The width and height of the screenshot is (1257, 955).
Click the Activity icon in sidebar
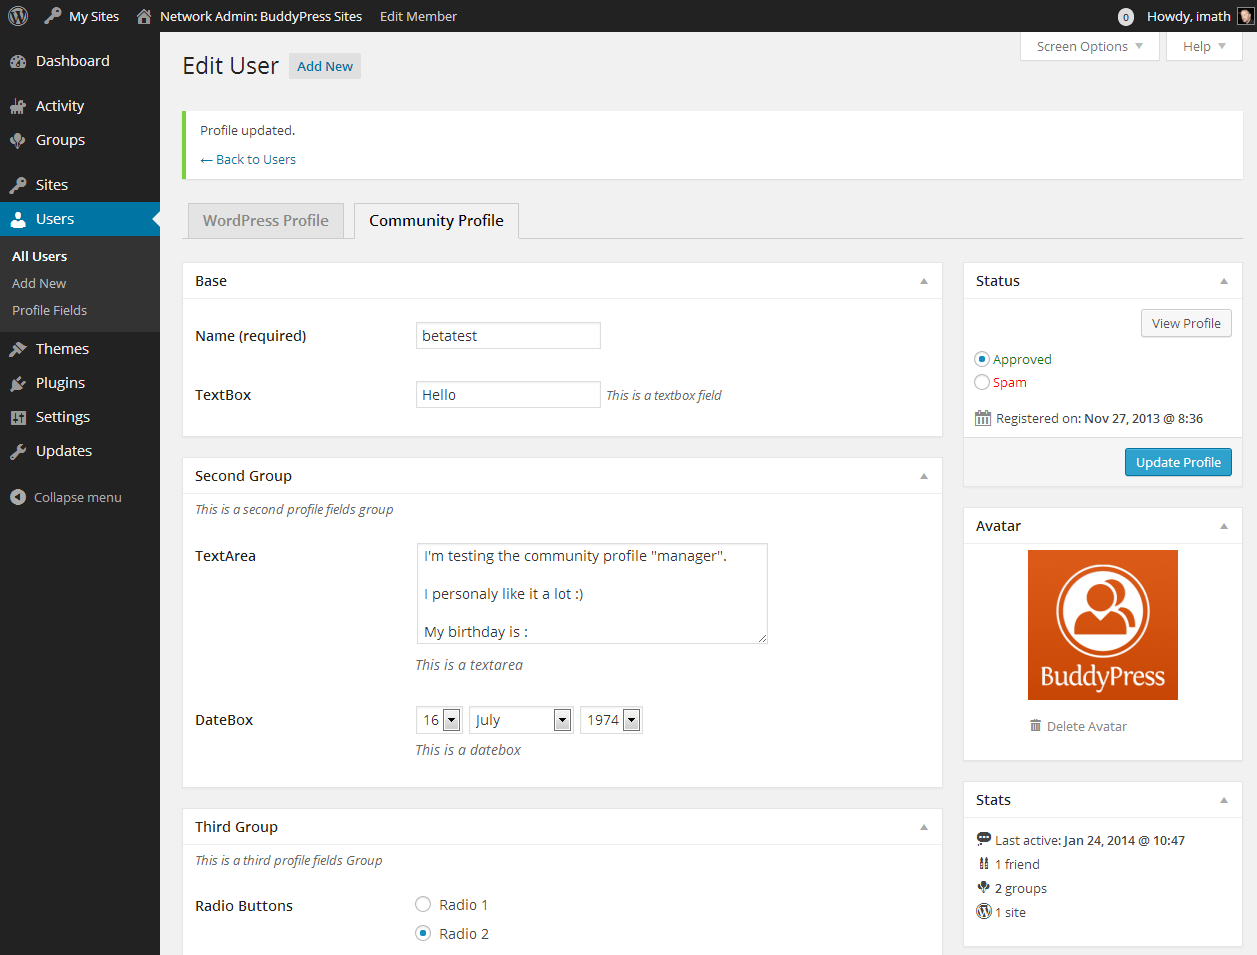(18, 106)
